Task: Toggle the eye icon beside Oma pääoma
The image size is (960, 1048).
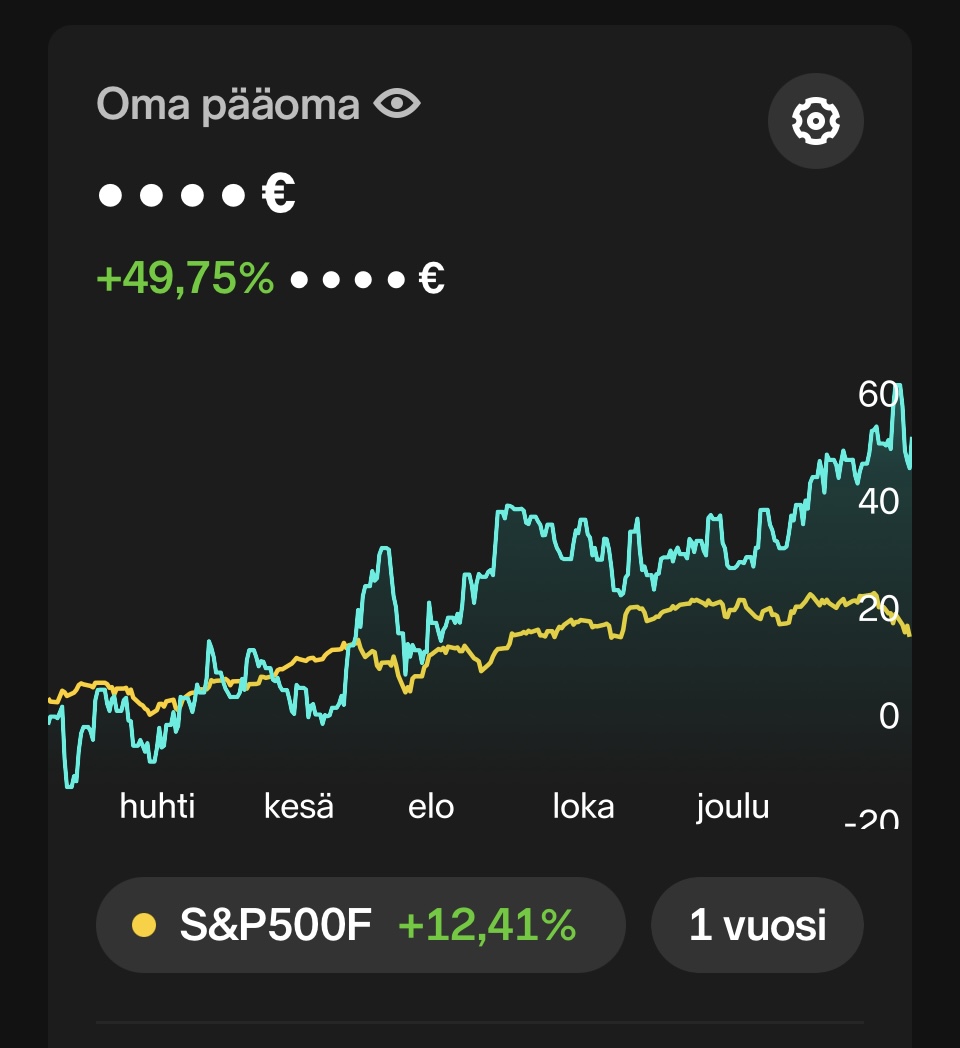Action: pyautogui.click(x=397, y=104)
